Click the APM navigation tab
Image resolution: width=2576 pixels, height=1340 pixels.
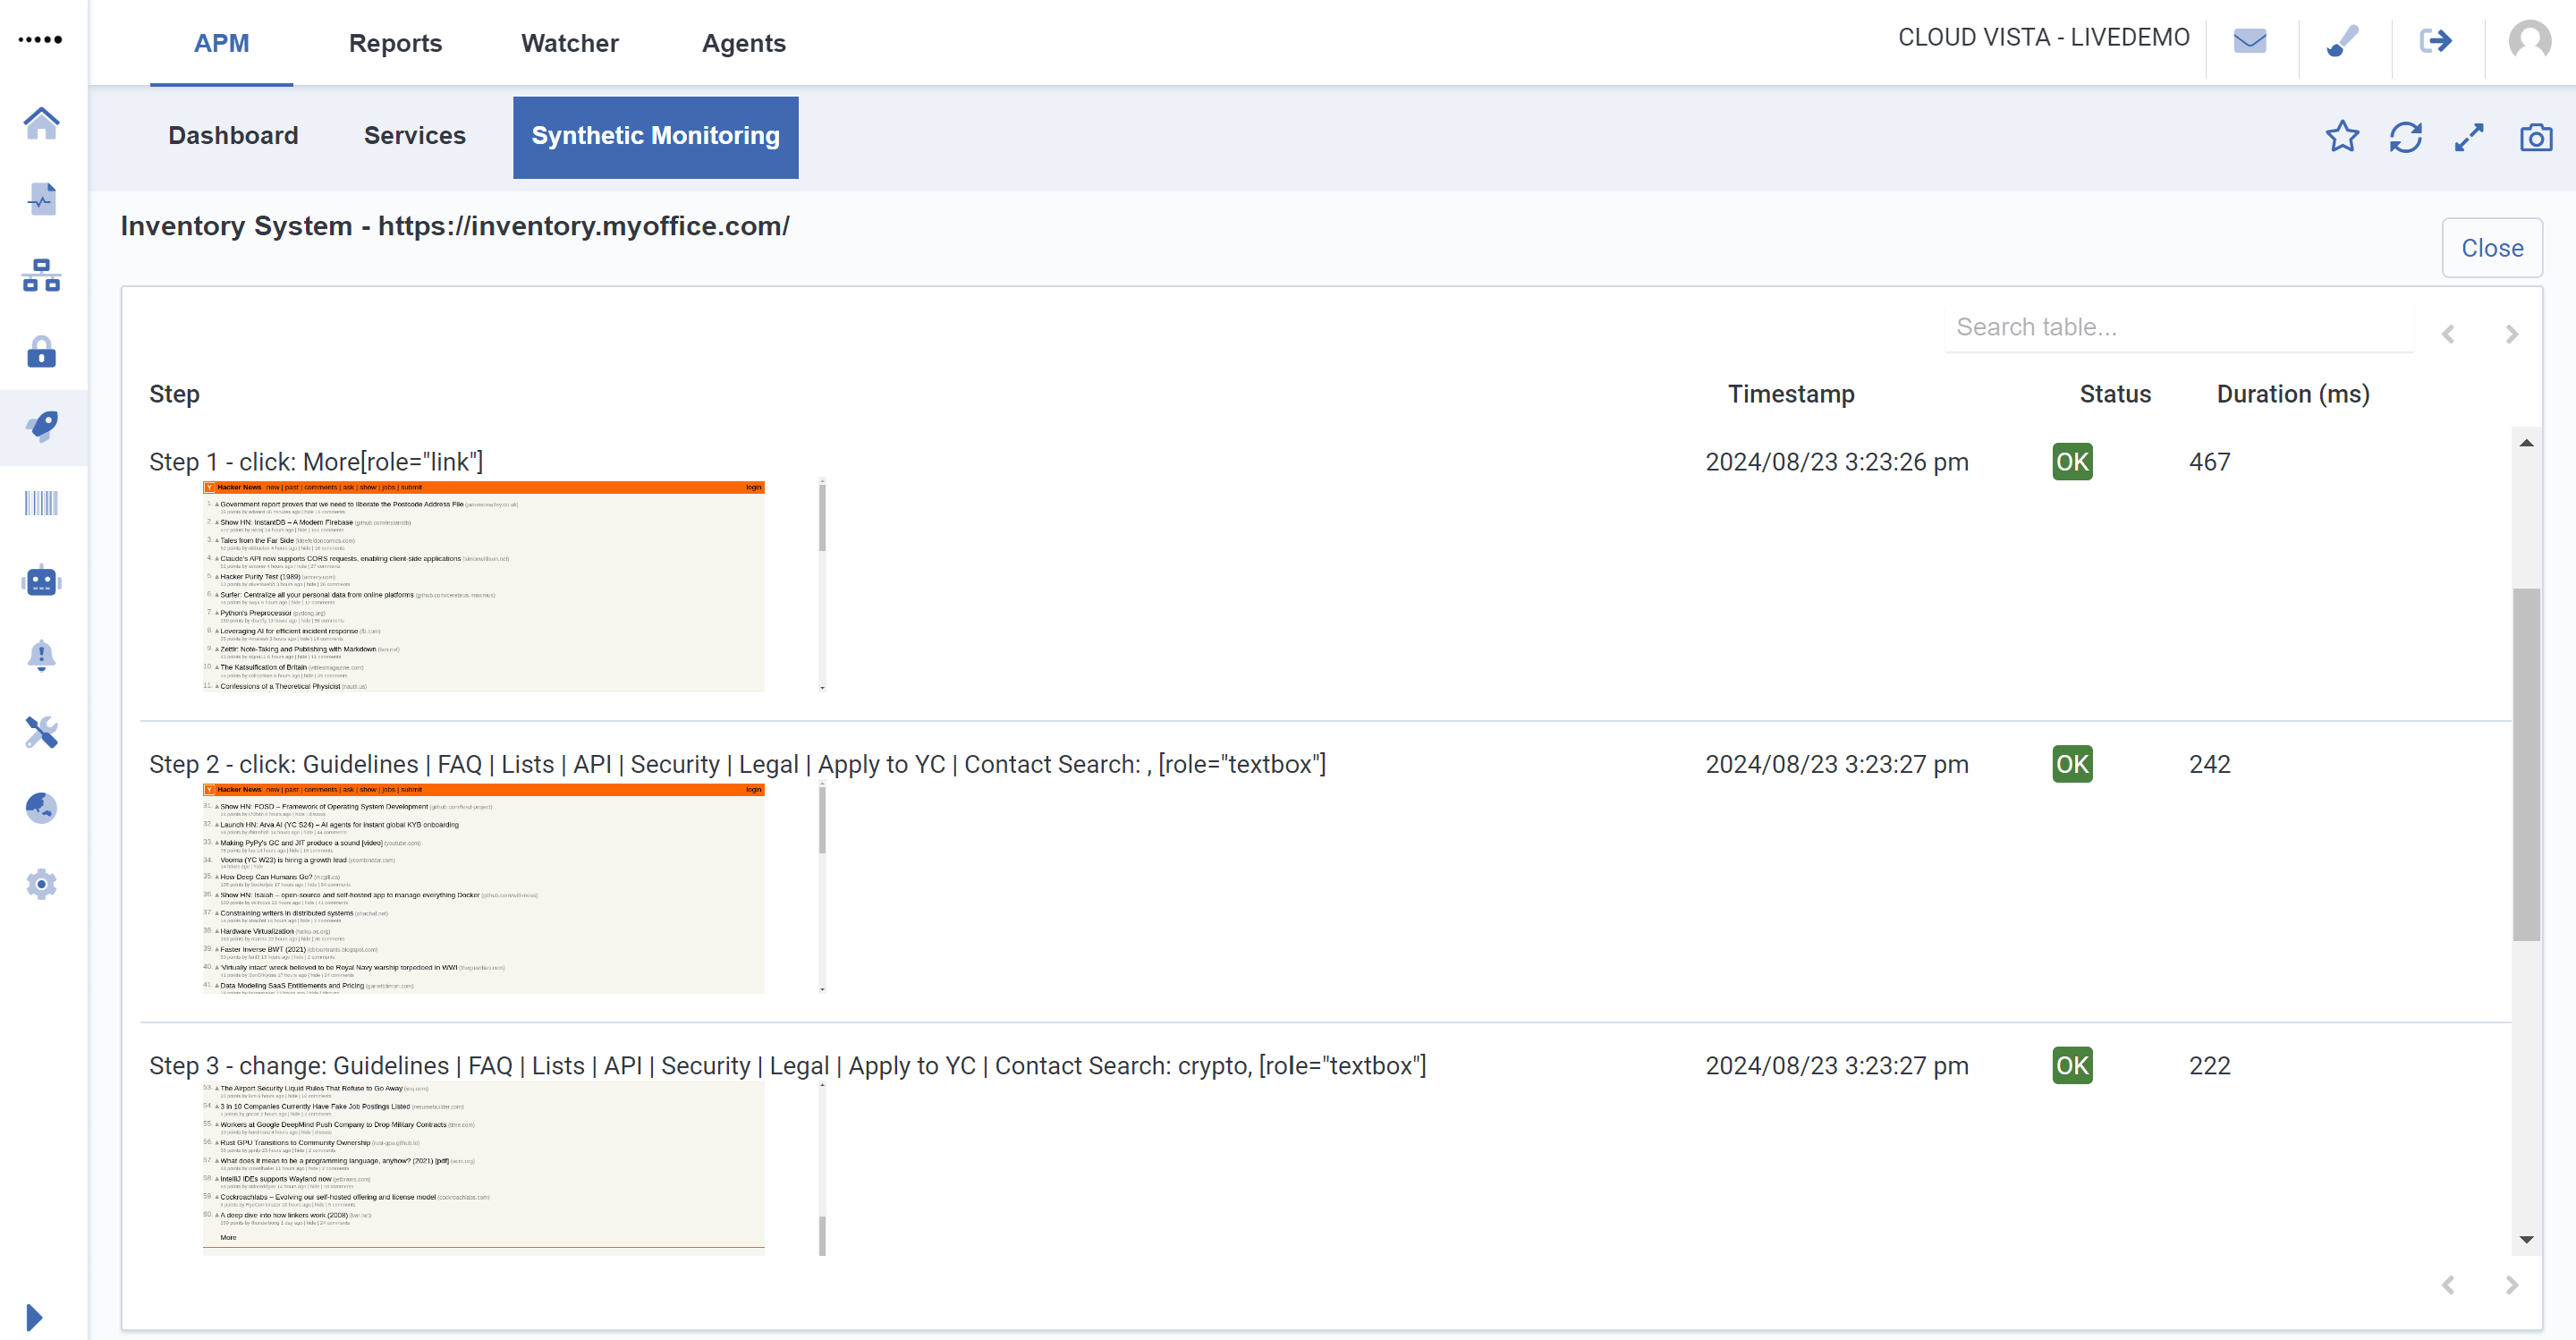click(x=222, y=45)
